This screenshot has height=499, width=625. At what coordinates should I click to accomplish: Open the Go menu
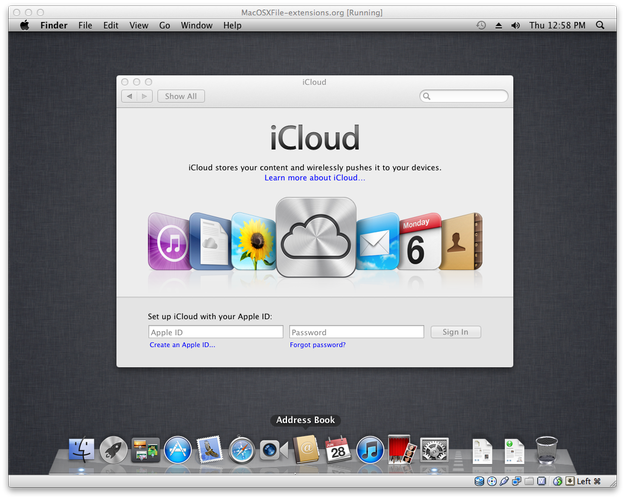165,25
